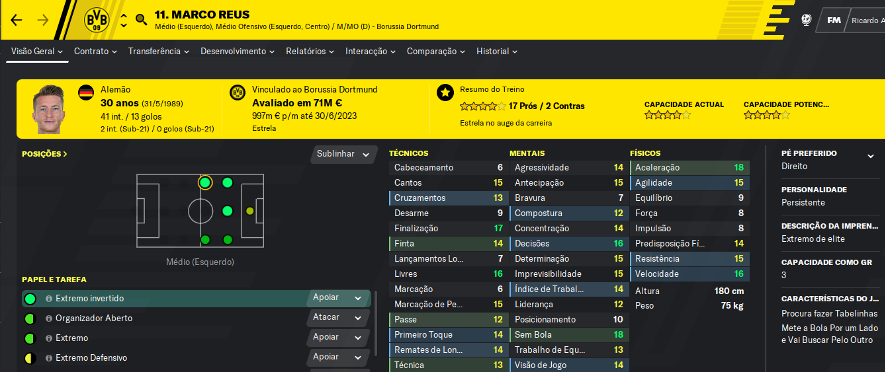Open the Desenvolvimento menu
This screenshot has width=885, height=372.
pos(237,51)
